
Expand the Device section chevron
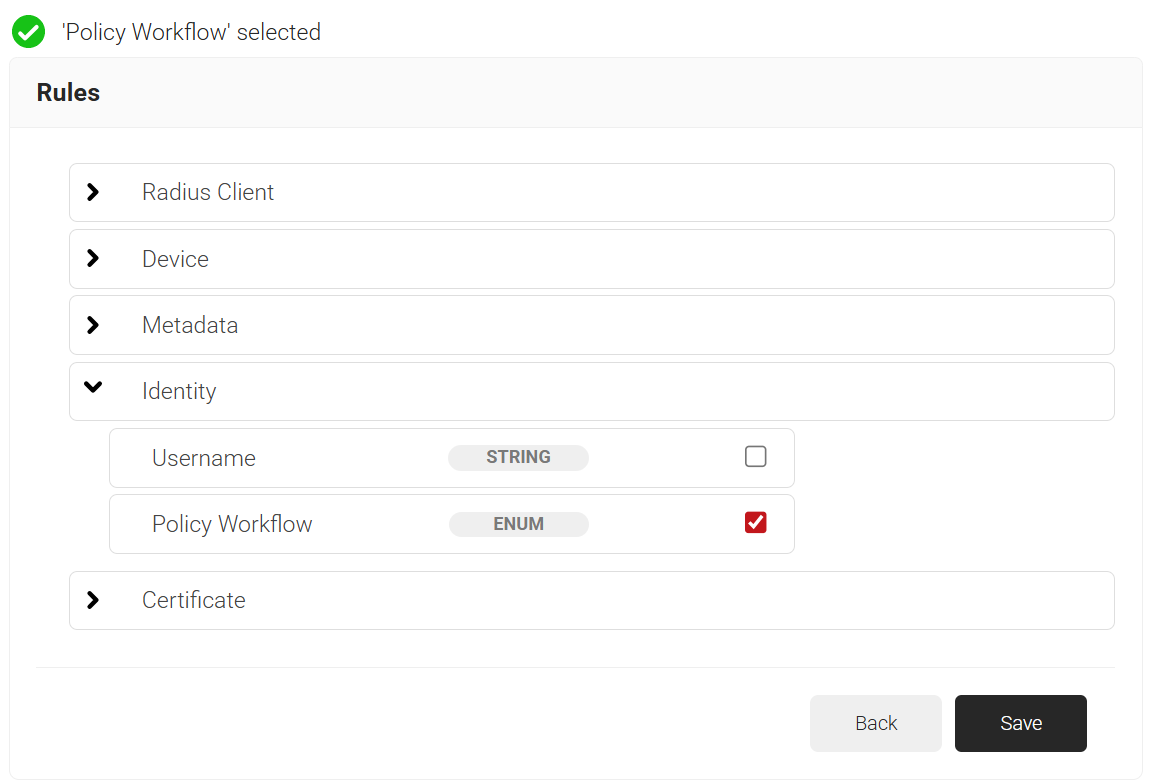click(x=93, y=258)
